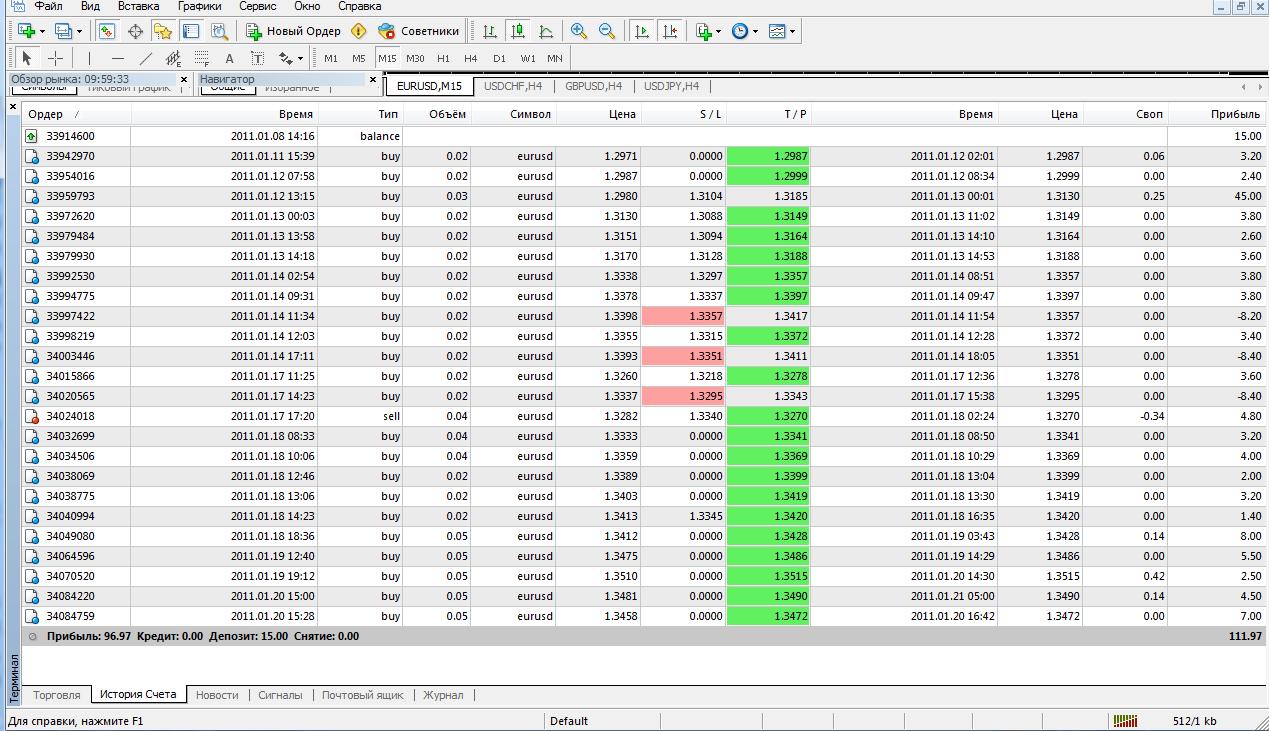Screen dimensions: 1269x731
Task: Click the Своп column header
Action: tap(1125, 114)
